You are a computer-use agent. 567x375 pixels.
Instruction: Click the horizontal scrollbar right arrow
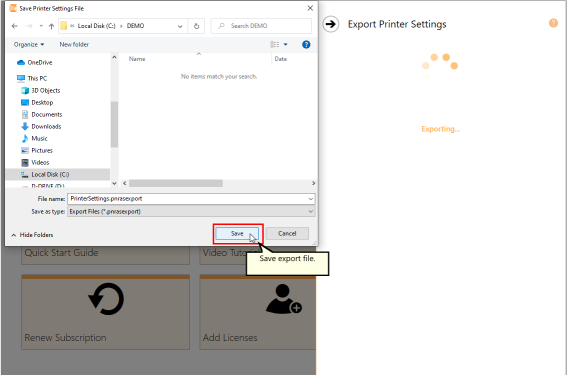point(313,183)
